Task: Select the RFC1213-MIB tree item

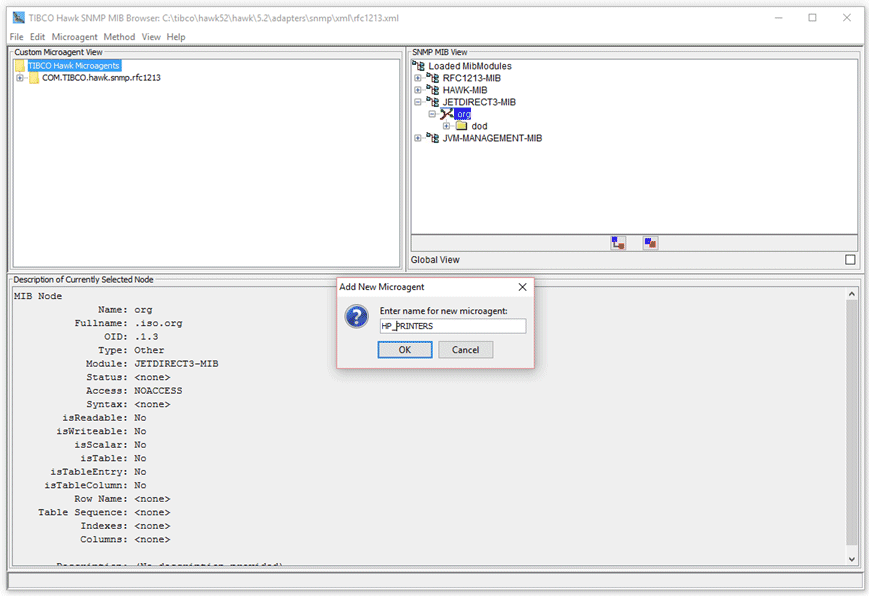Action: pyautogui.click(x=472, y=78)
